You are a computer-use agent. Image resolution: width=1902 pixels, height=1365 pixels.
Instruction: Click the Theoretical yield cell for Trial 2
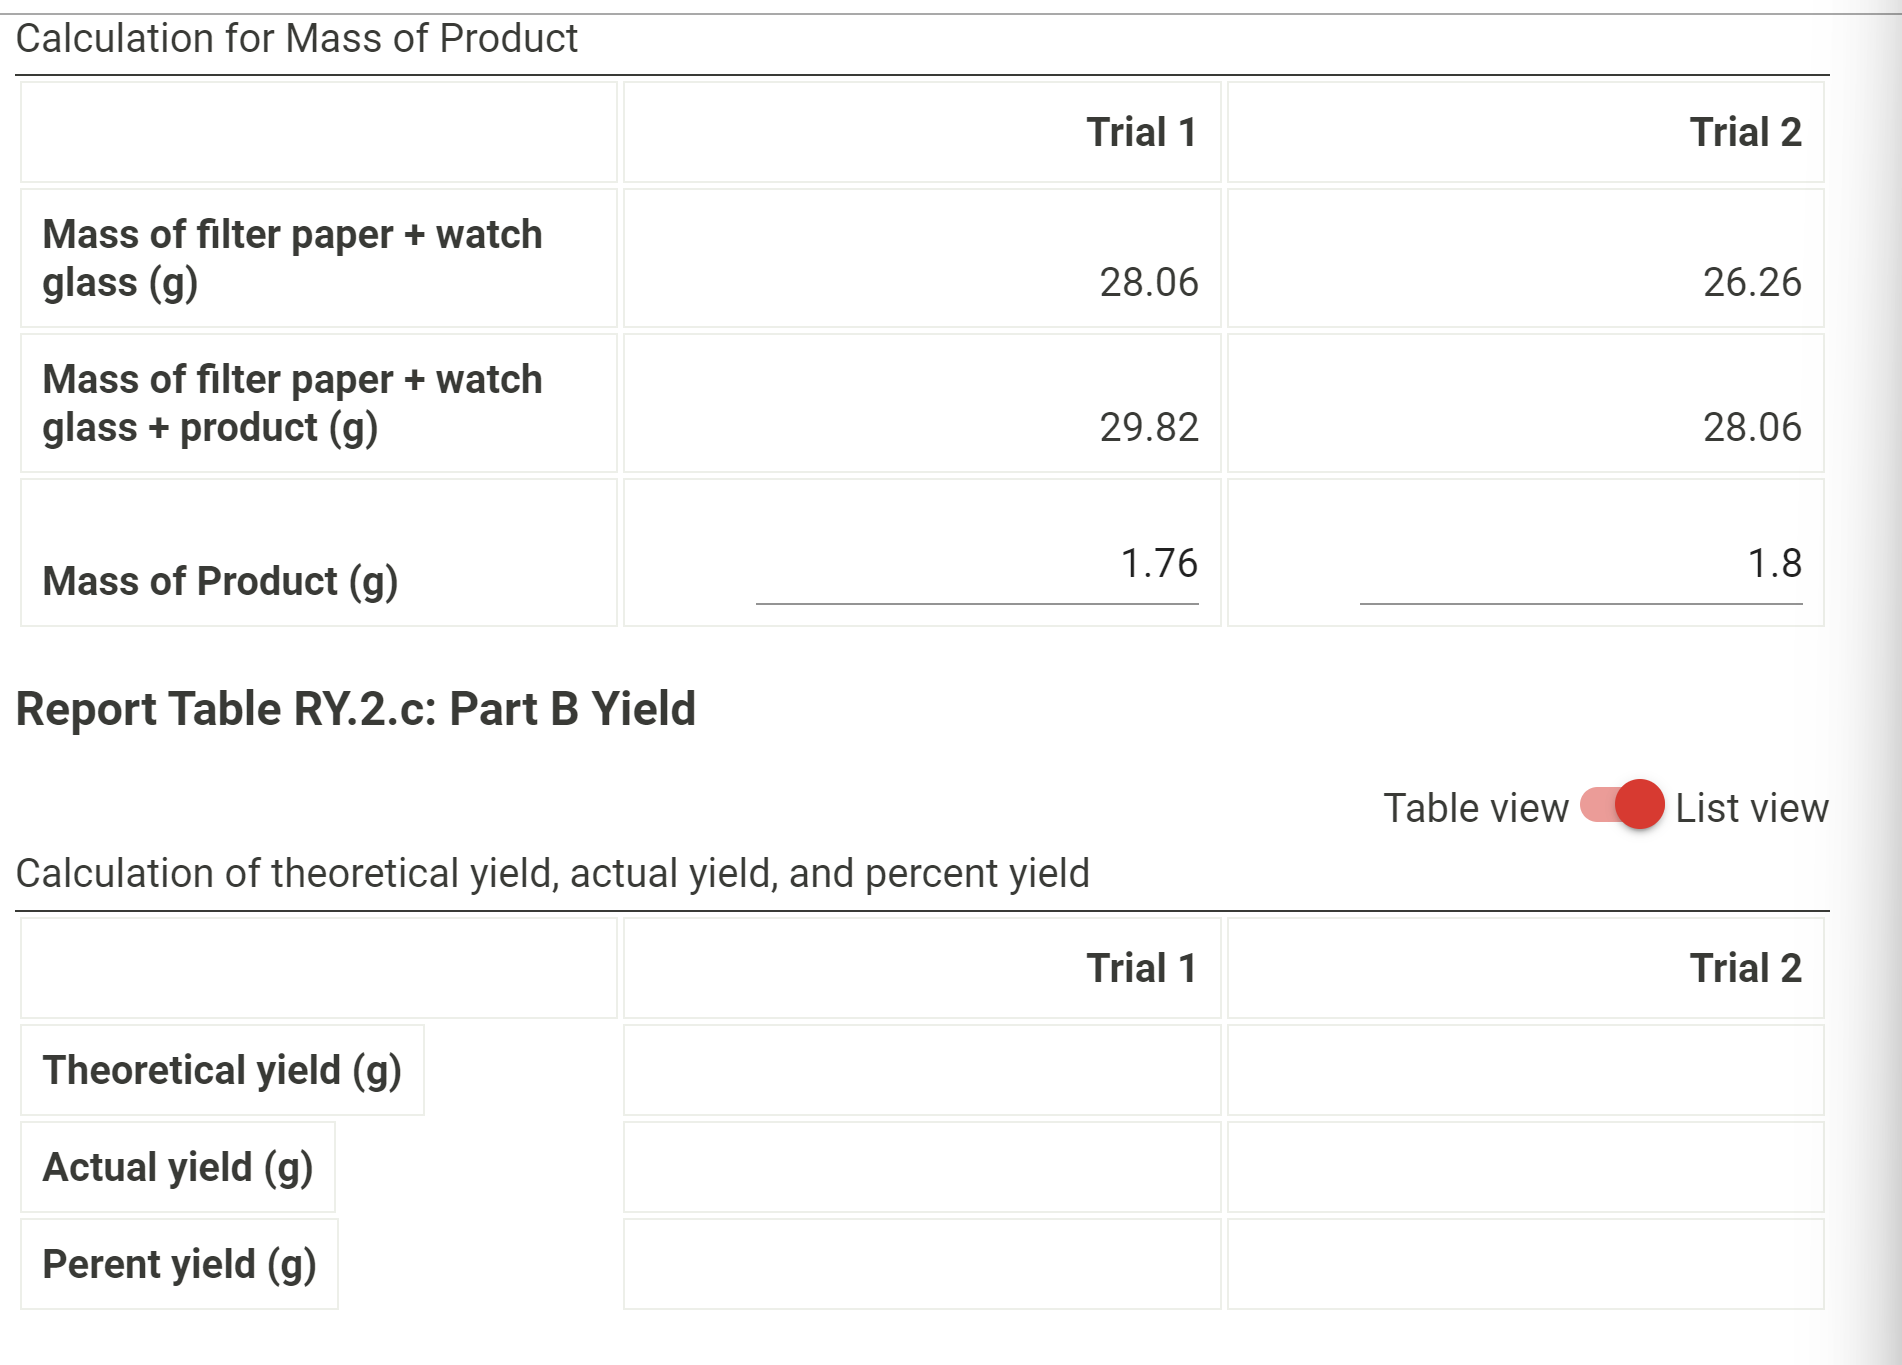(1524, 1070)
